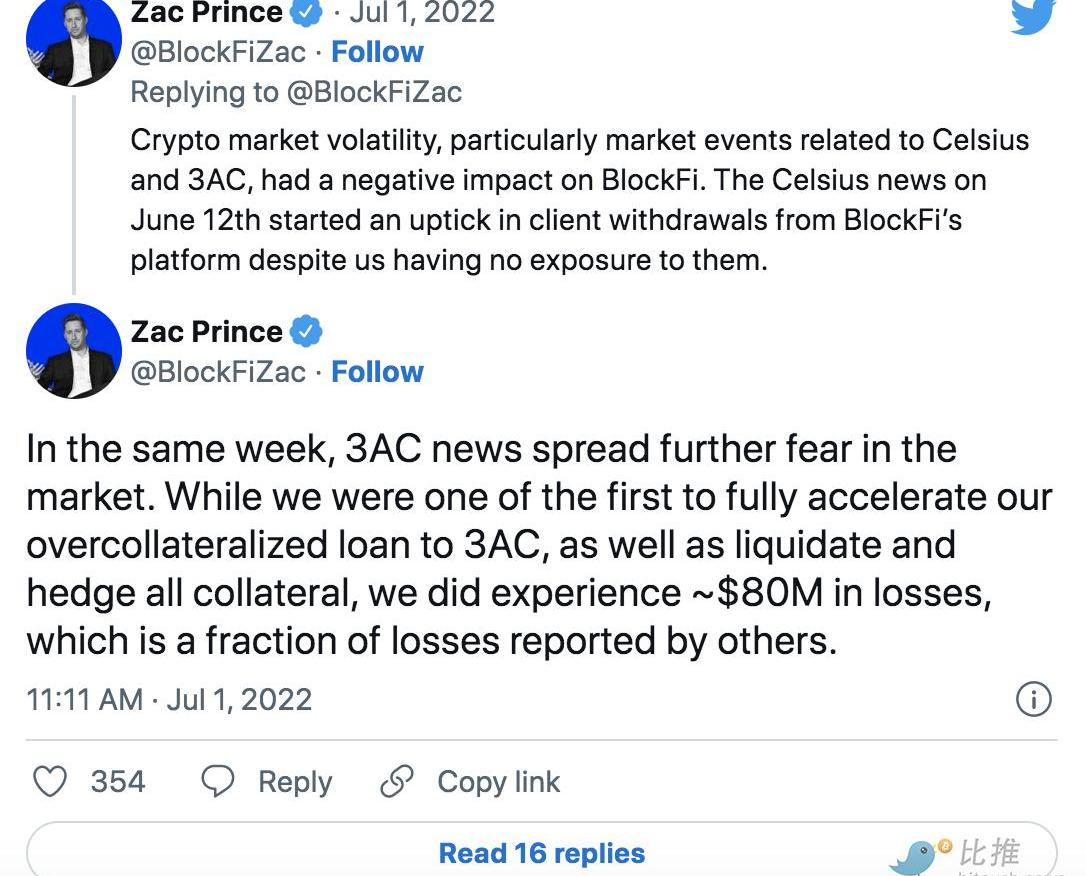The height and width of the screenshot is (876, 1086).
Task: Follow @BlockFiZac in the main tweet
Action: coord(377,372)
